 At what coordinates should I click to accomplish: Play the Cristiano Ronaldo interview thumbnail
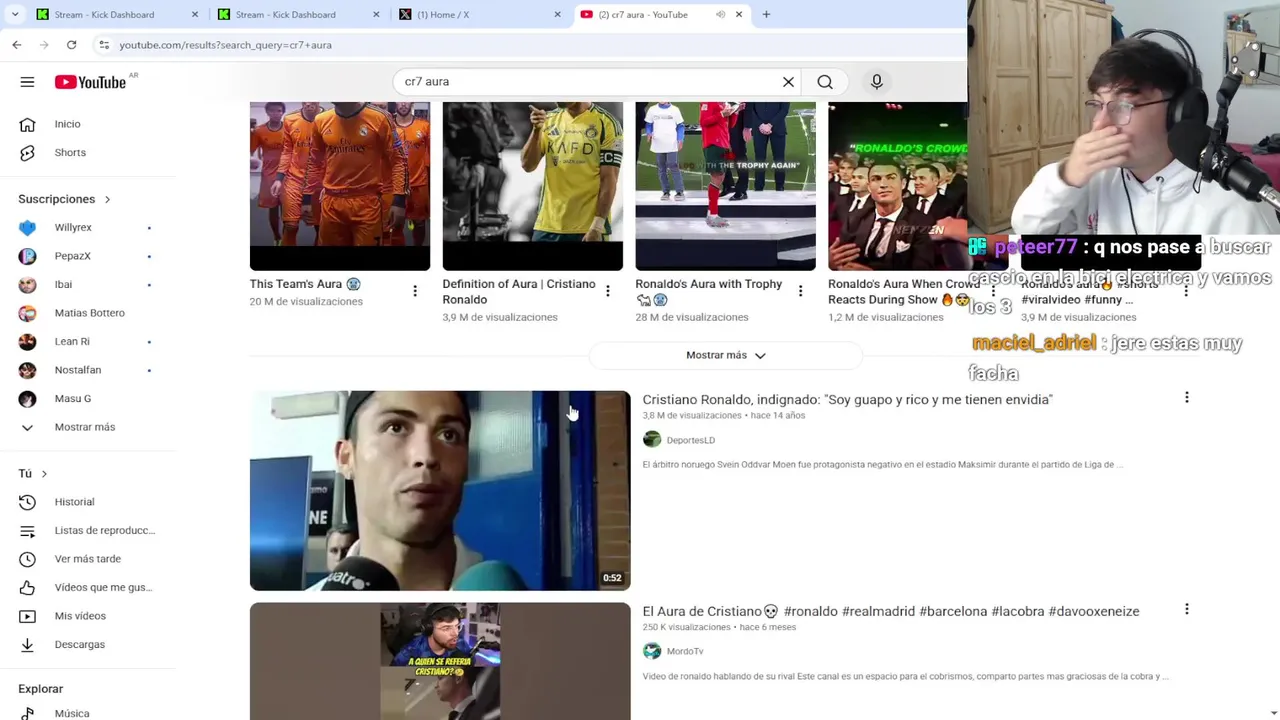(x=440, y=491)
